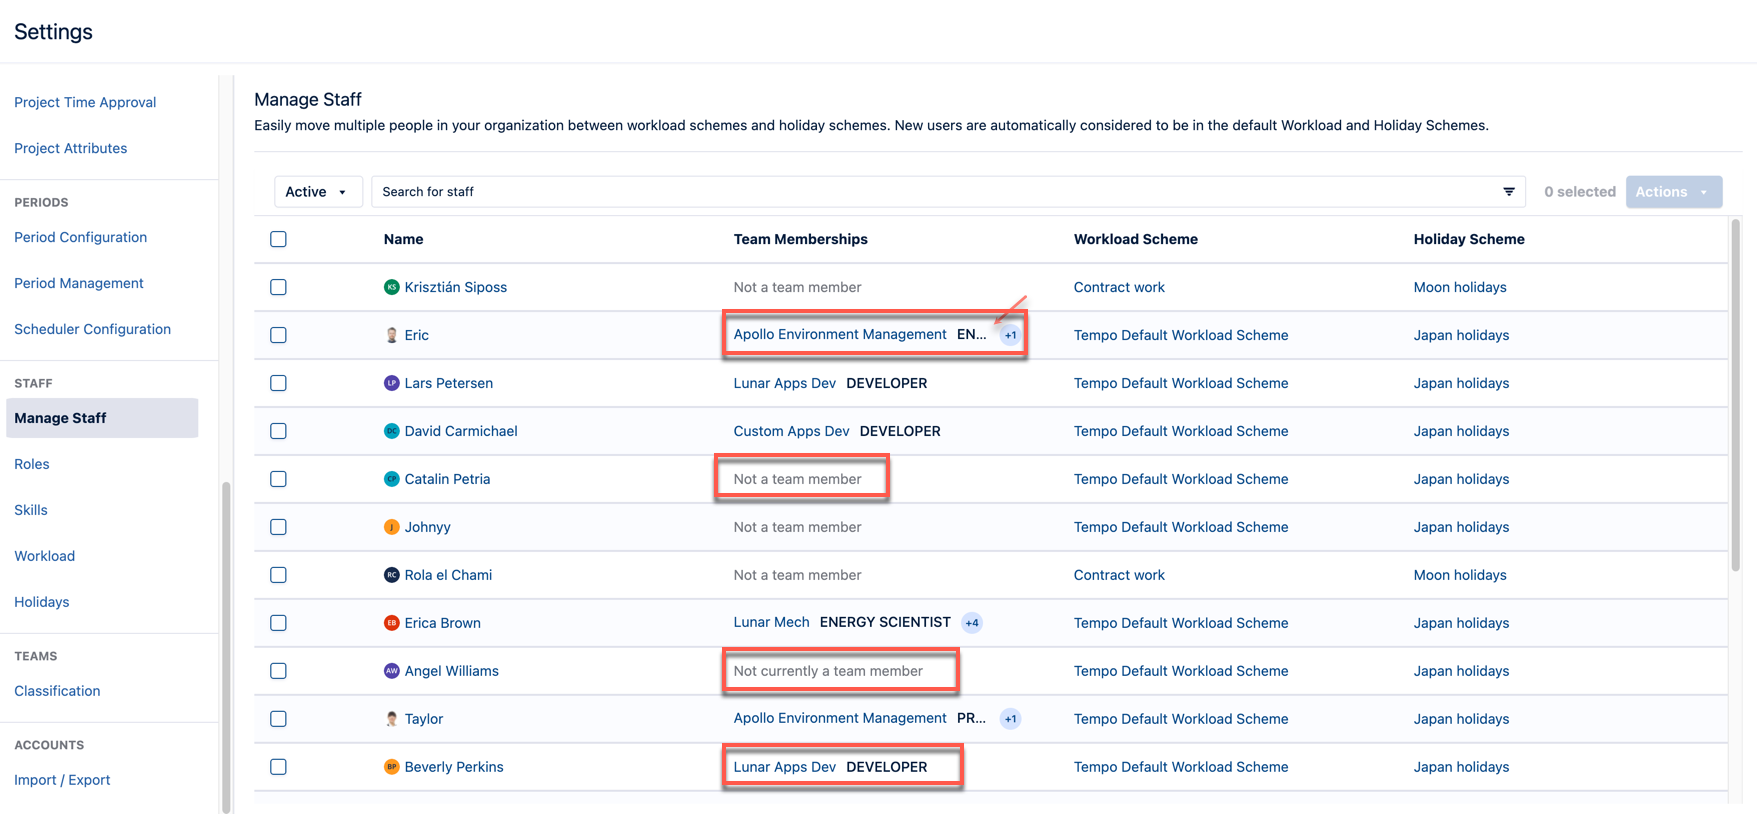
Task: Expand the Actions dropdown menu
Action: tap(1672, 191)
